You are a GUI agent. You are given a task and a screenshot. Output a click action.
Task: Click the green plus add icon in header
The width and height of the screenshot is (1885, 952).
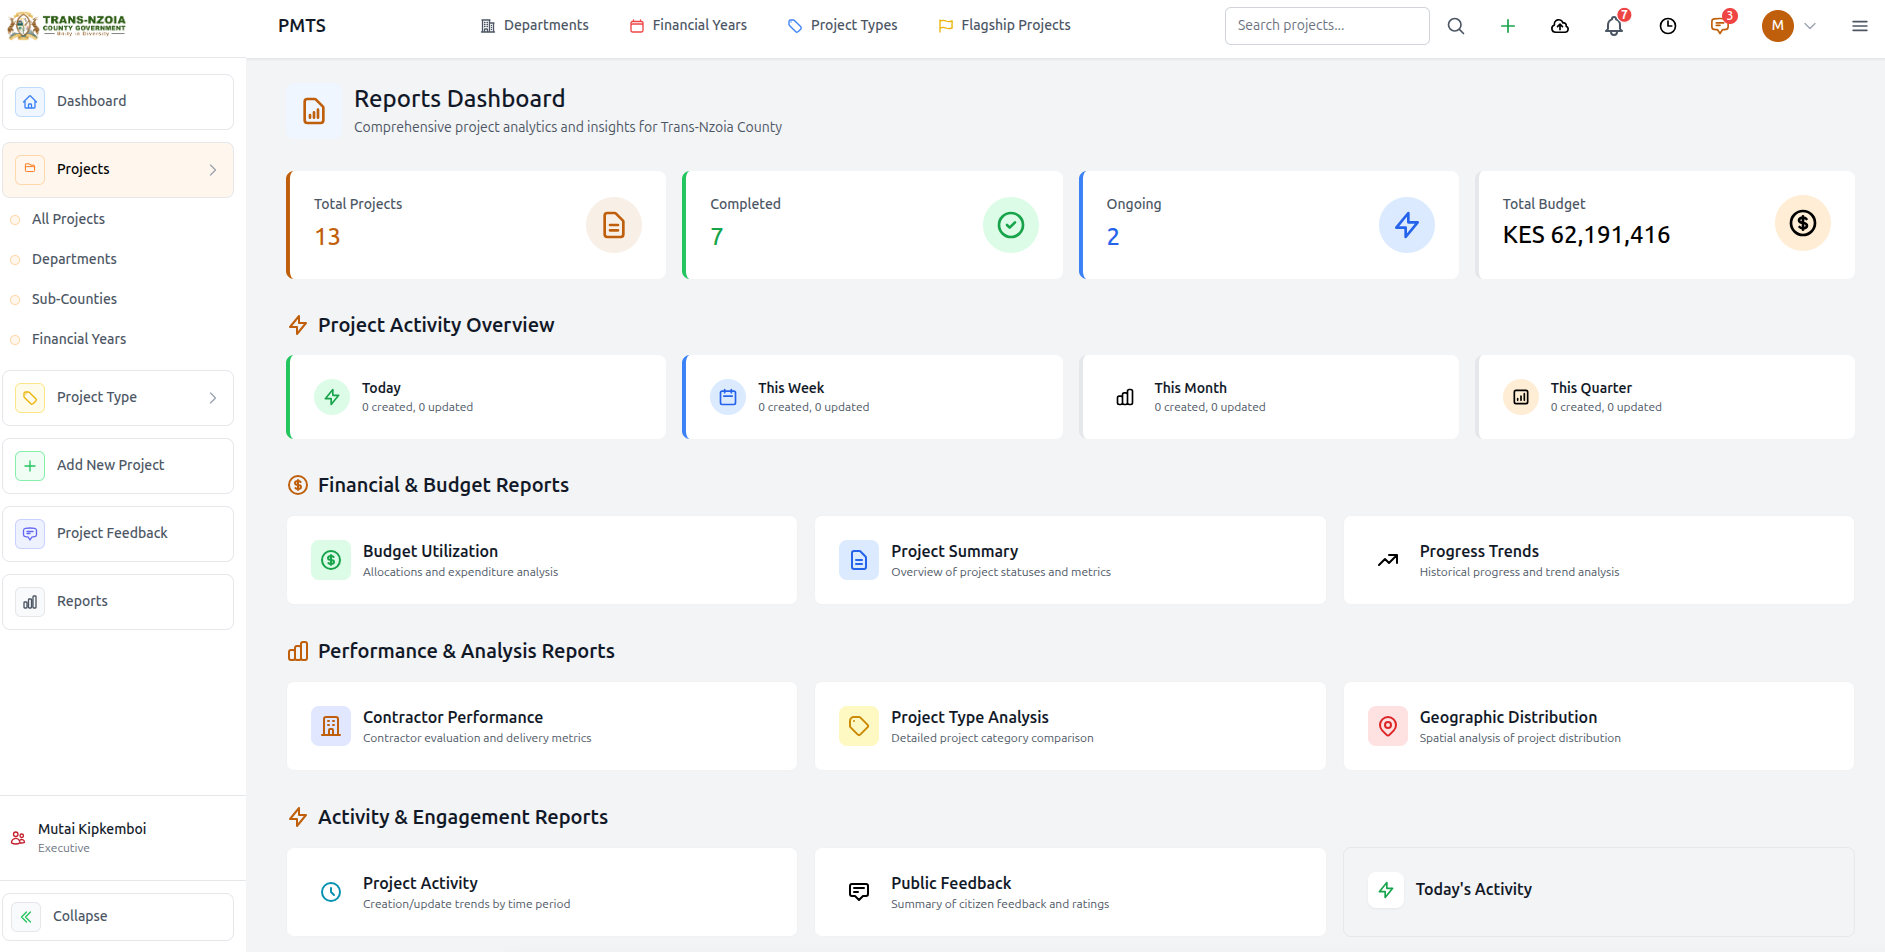pos(1508,26)
